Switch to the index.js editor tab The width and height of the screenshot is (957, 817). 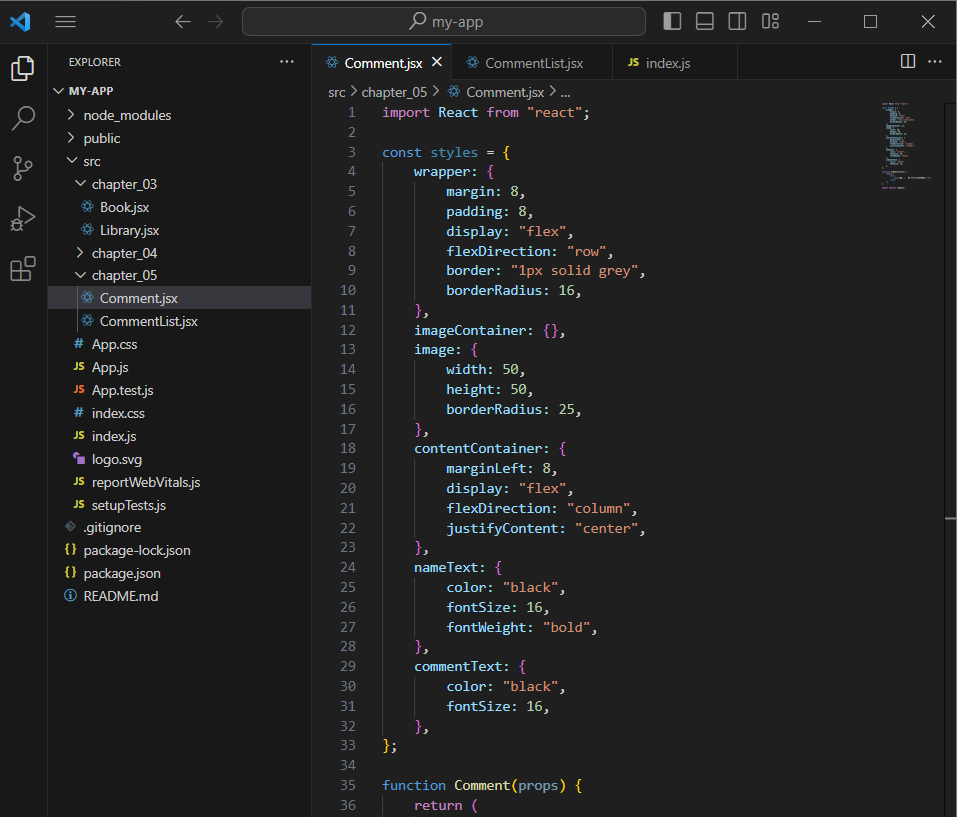pyautogui.click(x=667, y=63)
